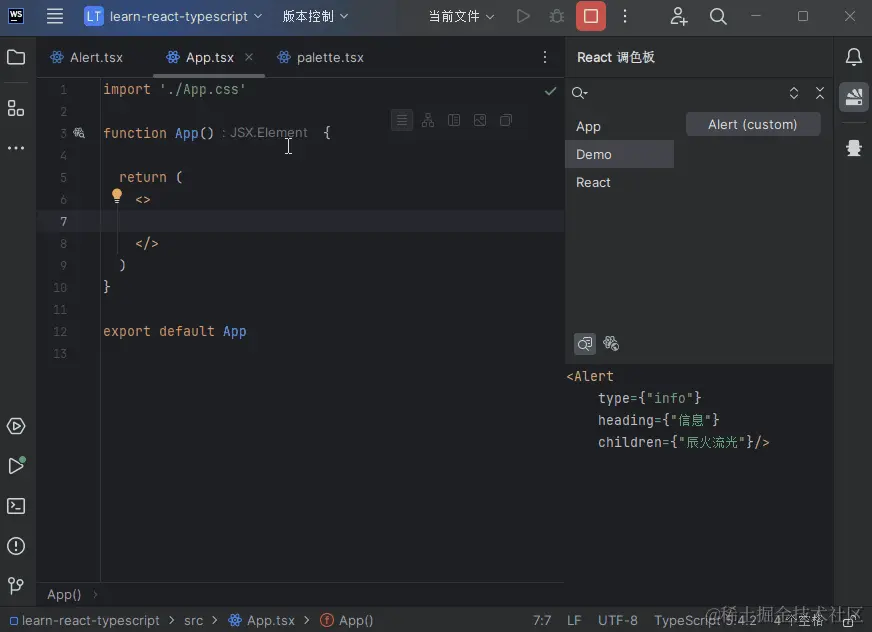
Task: Open the Notifications bell
Action: pyautogui.click(x=854, y=57)
